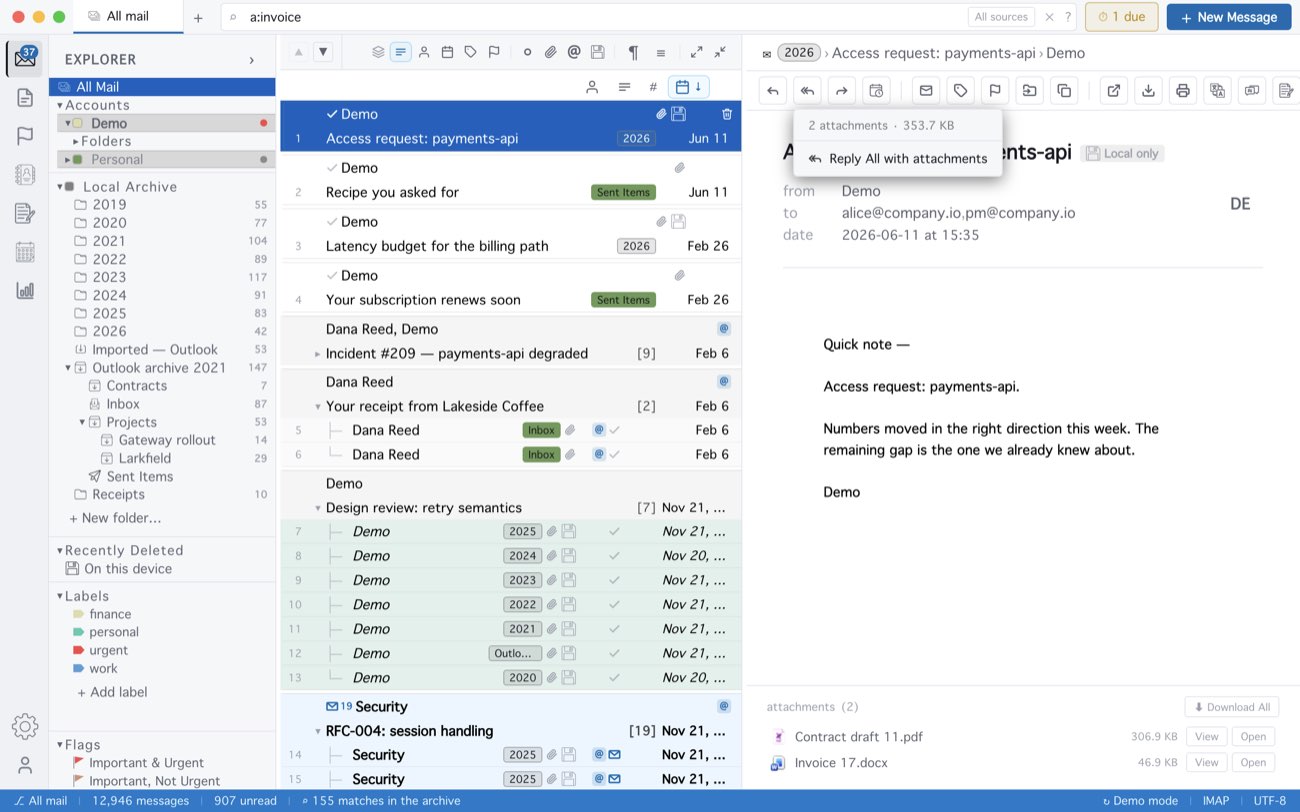Click the stacked layers grouping icon
The height and width of the screenshot is (812, 1300).
[x=378, y=52]
